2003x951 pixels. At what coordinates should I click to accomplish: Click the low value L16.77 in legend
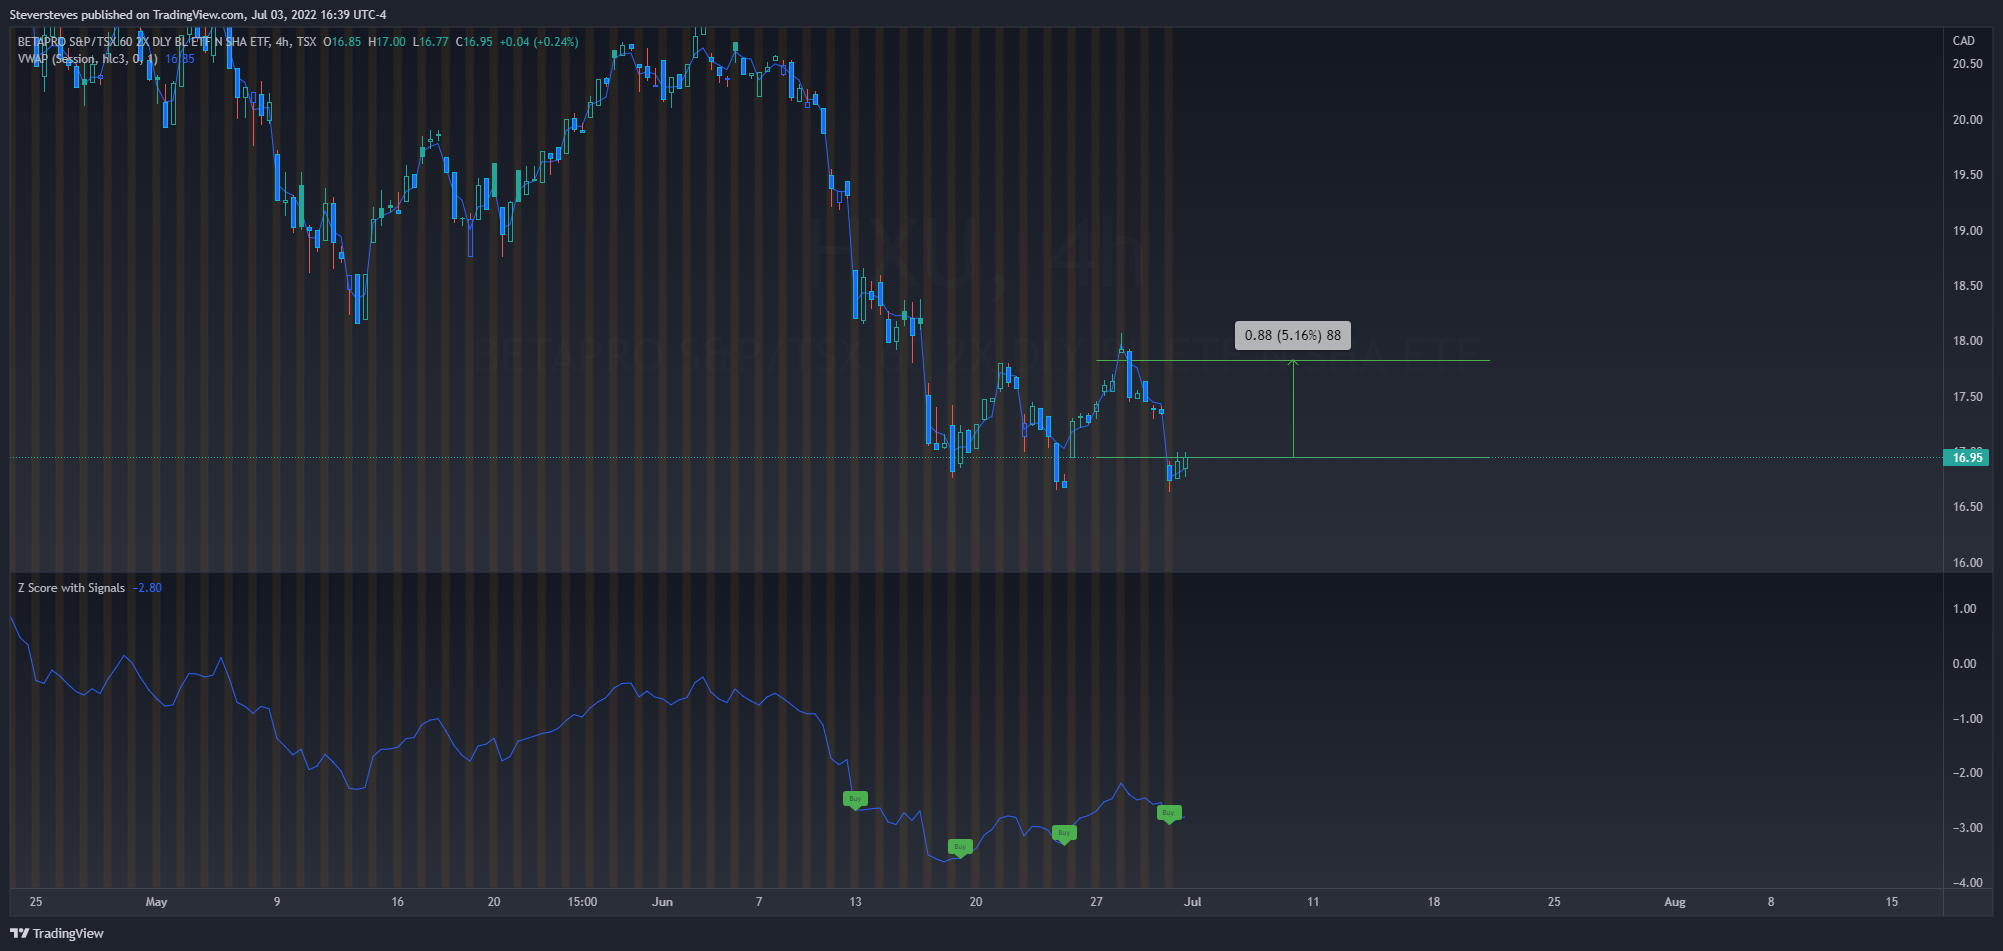click(431, 42)
